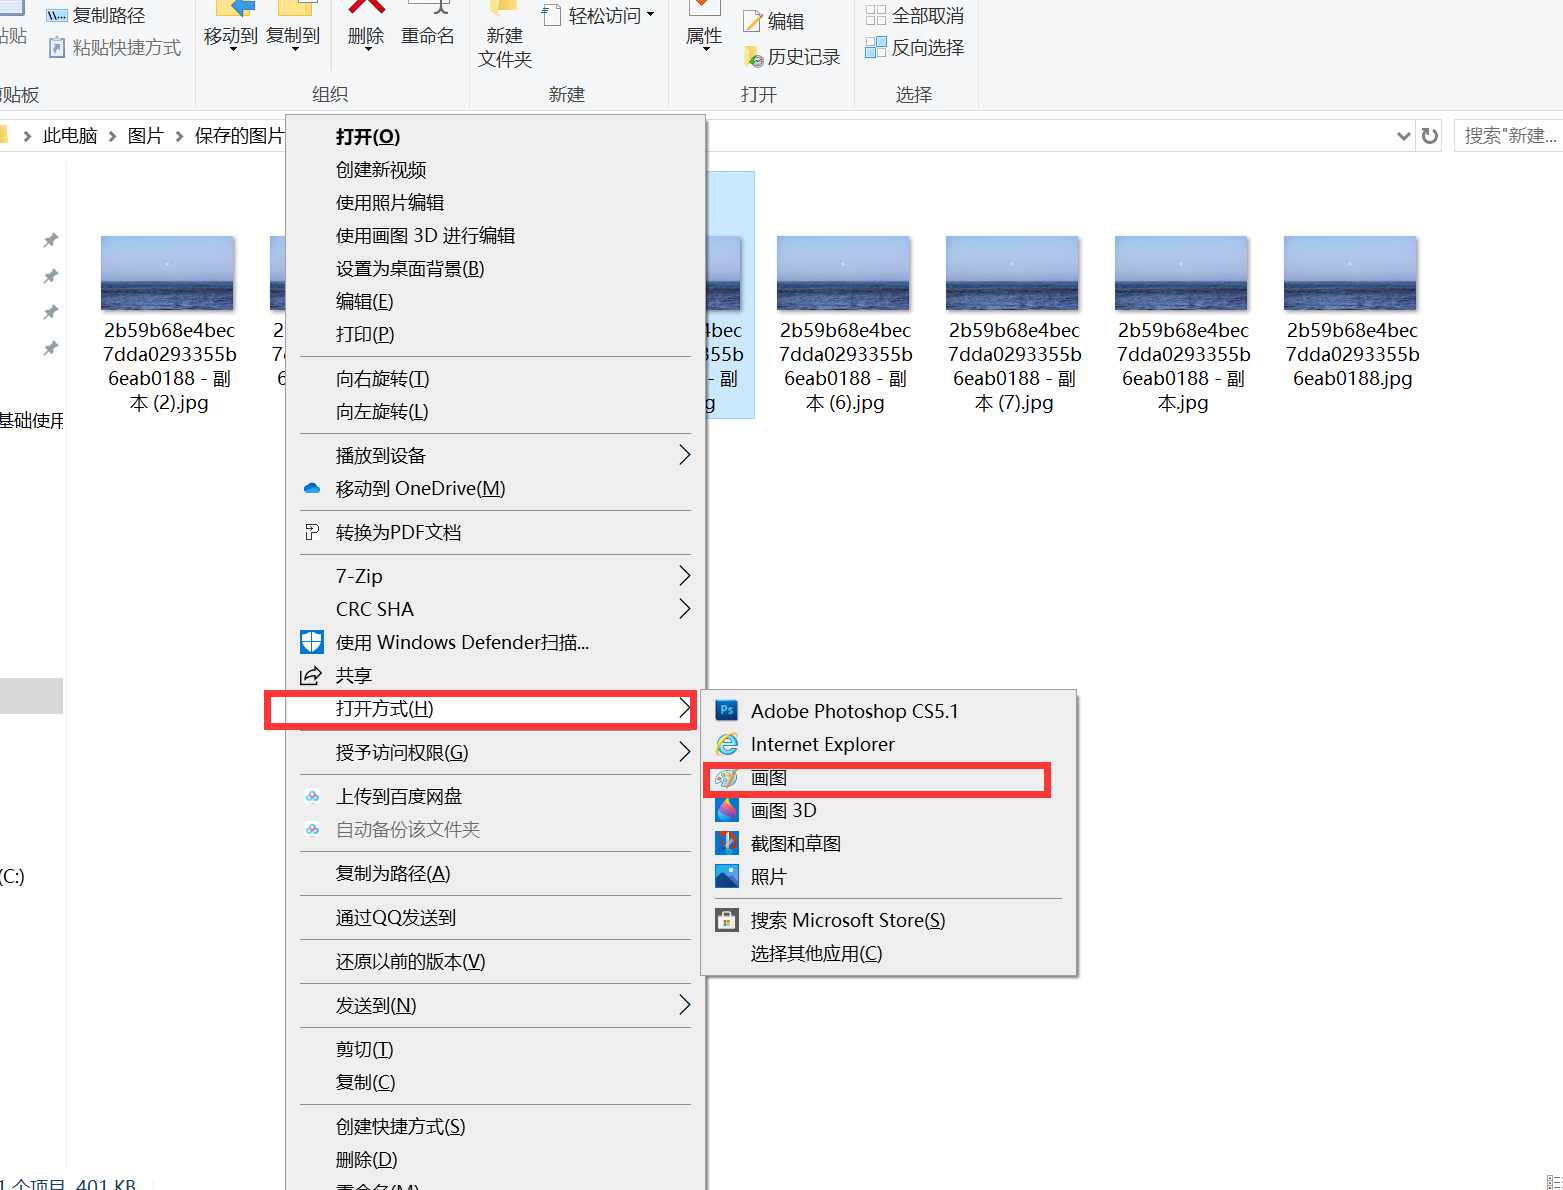Image resolution: width=1563 pixels, height=1190 pixels.
Task: Expand the 7-Zip submenu arrow
Action: click(x=684, y=576)
